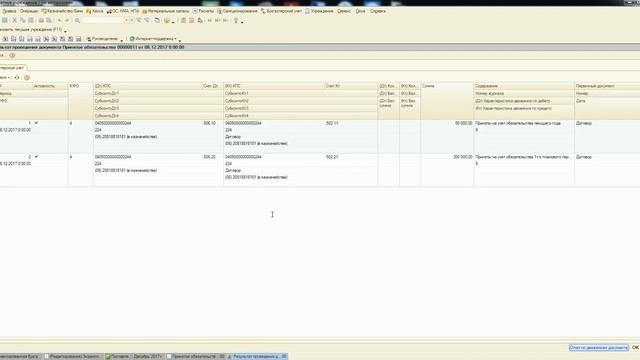
Task: Click the circular Refresh toolbar icon
Action: (157, 20)
